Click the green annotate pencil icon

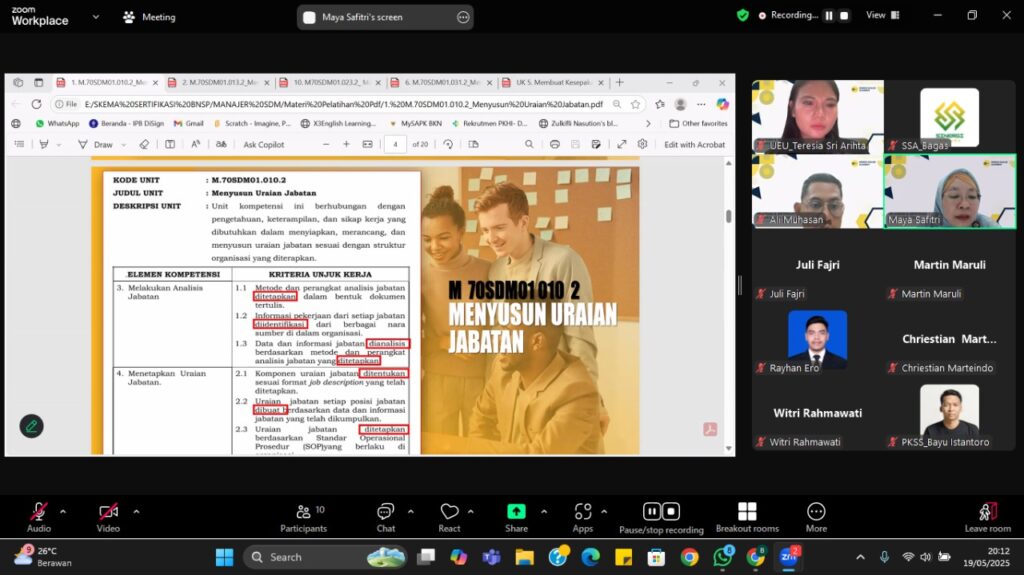pyautogui.click(x=32, y=426)
